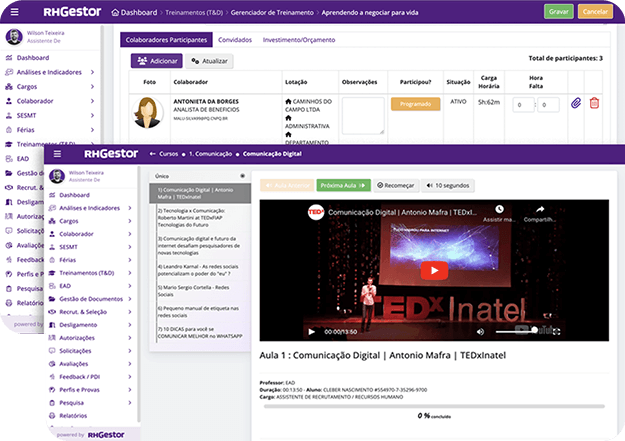The width and height of the screenshot is (625, 441).
Task: Click Férias icon in back window sidebar
Action: click(x=9, y=130)
